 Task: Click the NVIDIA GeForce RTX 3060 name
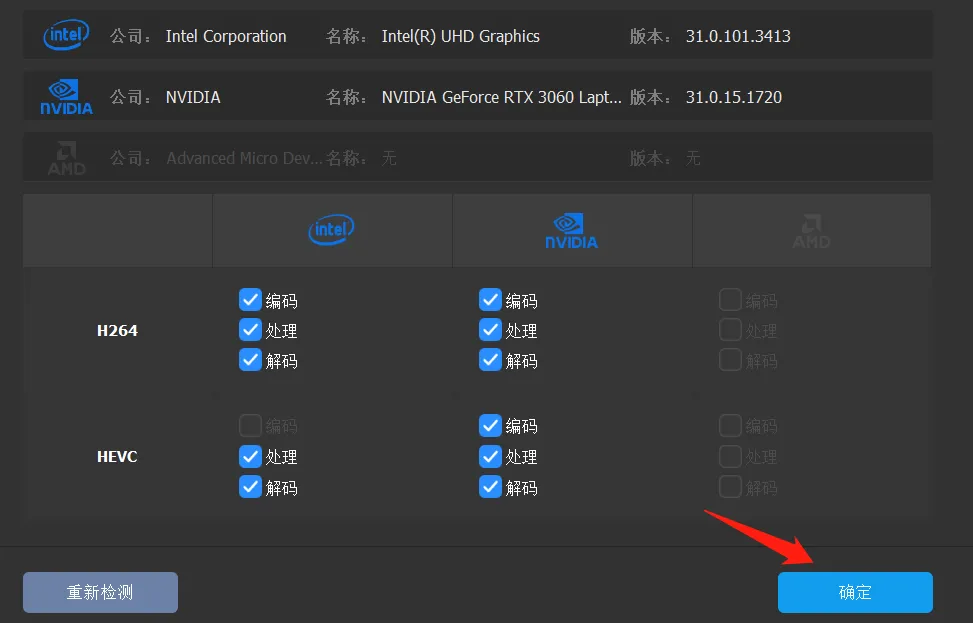pyautogui.click(x=501, y=97)
